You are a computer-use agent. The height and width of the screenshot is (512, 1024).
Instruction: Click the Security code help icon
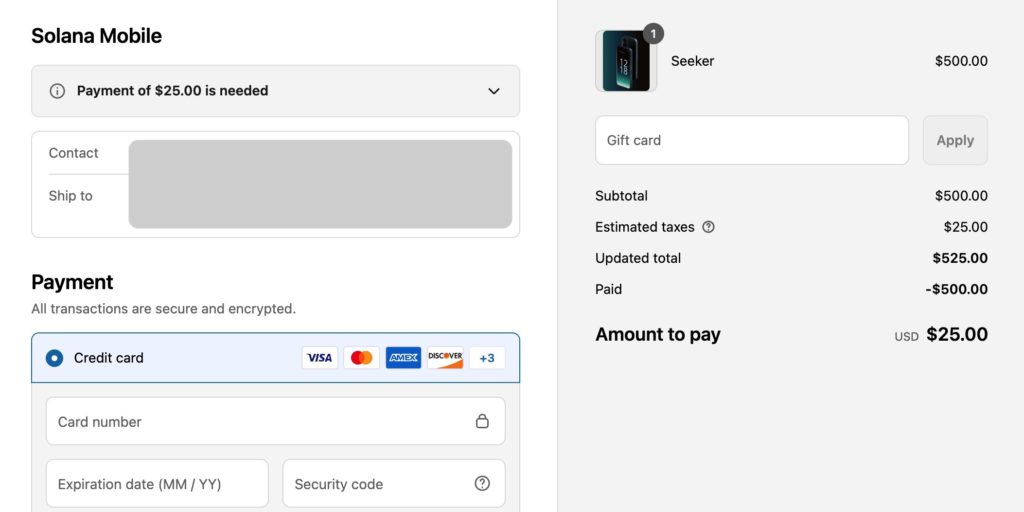coord(482,484)
